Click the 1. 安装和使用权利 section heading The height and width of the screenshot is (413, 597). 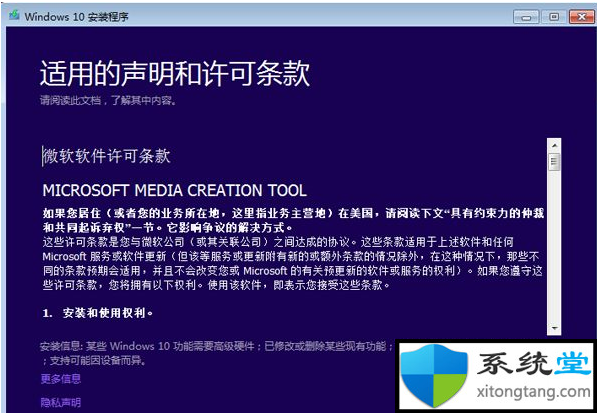click(x=98, y=313)
